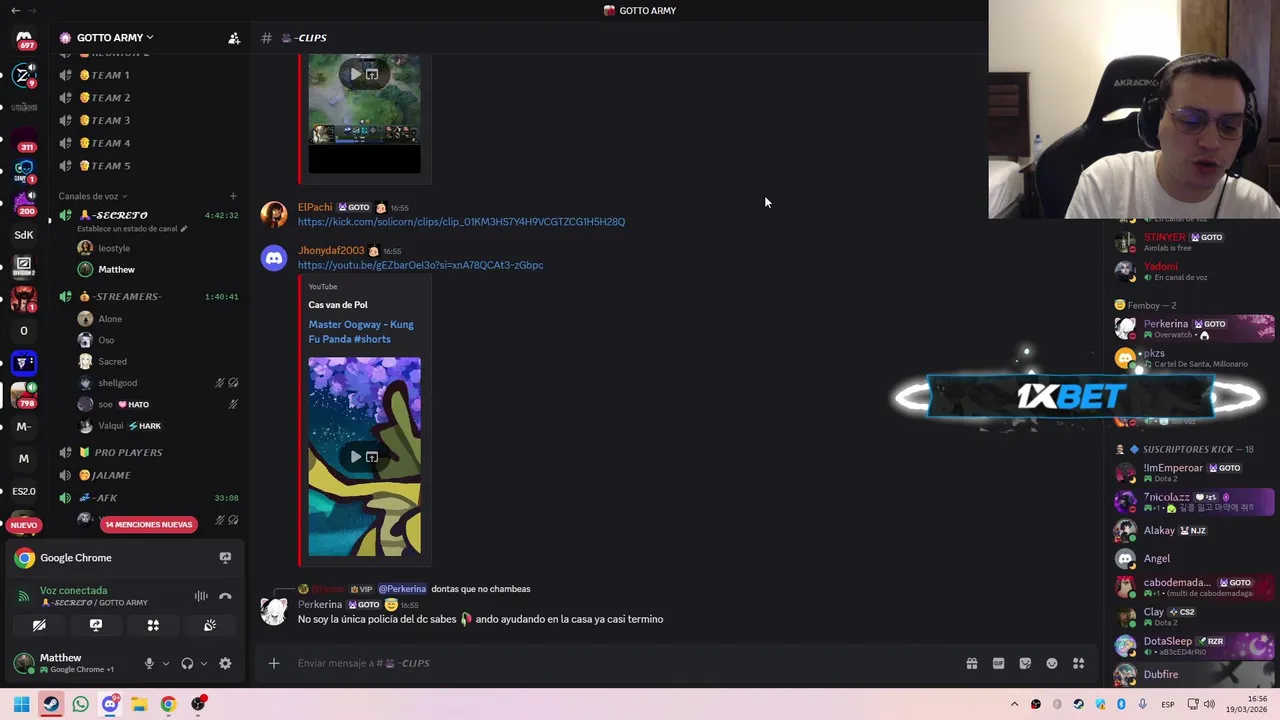Open the GIF picker
The height and width of the screenshot is (720, 1280).
(998, 663)
